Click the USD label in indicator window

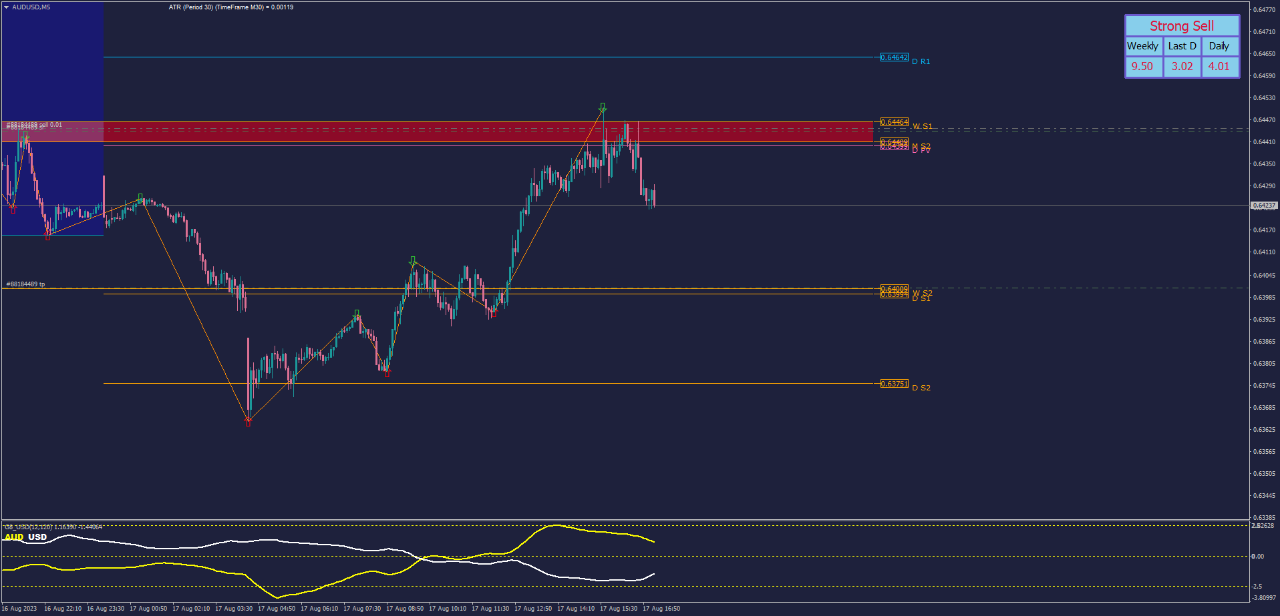[x=37, y=537]
